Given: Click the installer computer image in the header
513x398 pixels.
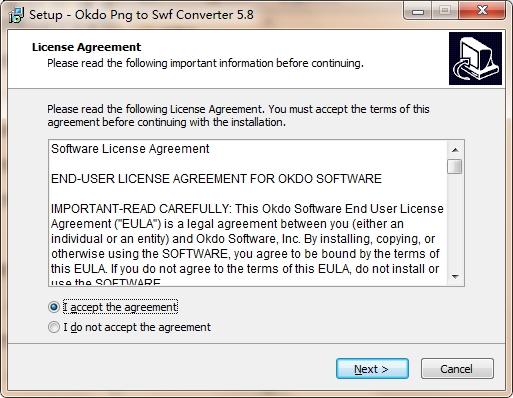Looking at the screenshot, I should pos(475,58).
